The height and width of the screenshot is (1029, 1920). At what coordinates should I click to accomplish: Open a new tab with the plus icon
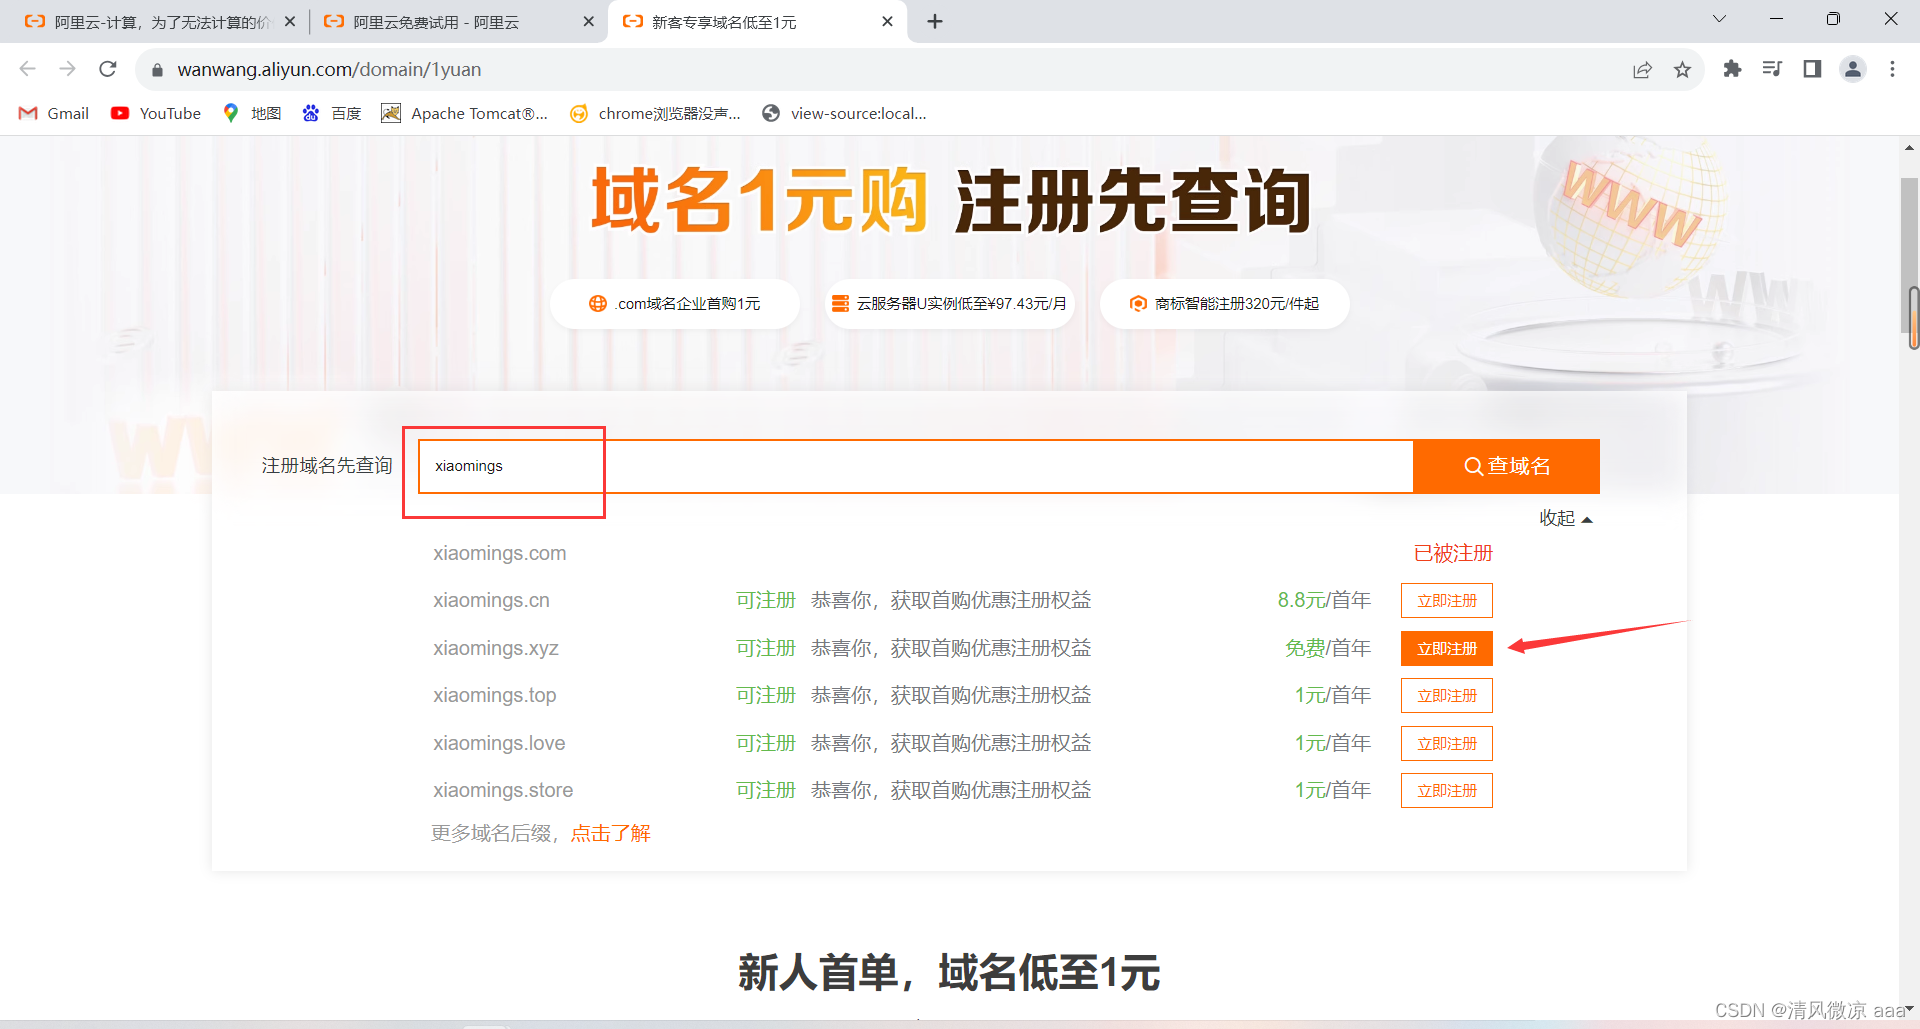pyautogui.click(x=935, y=21)
